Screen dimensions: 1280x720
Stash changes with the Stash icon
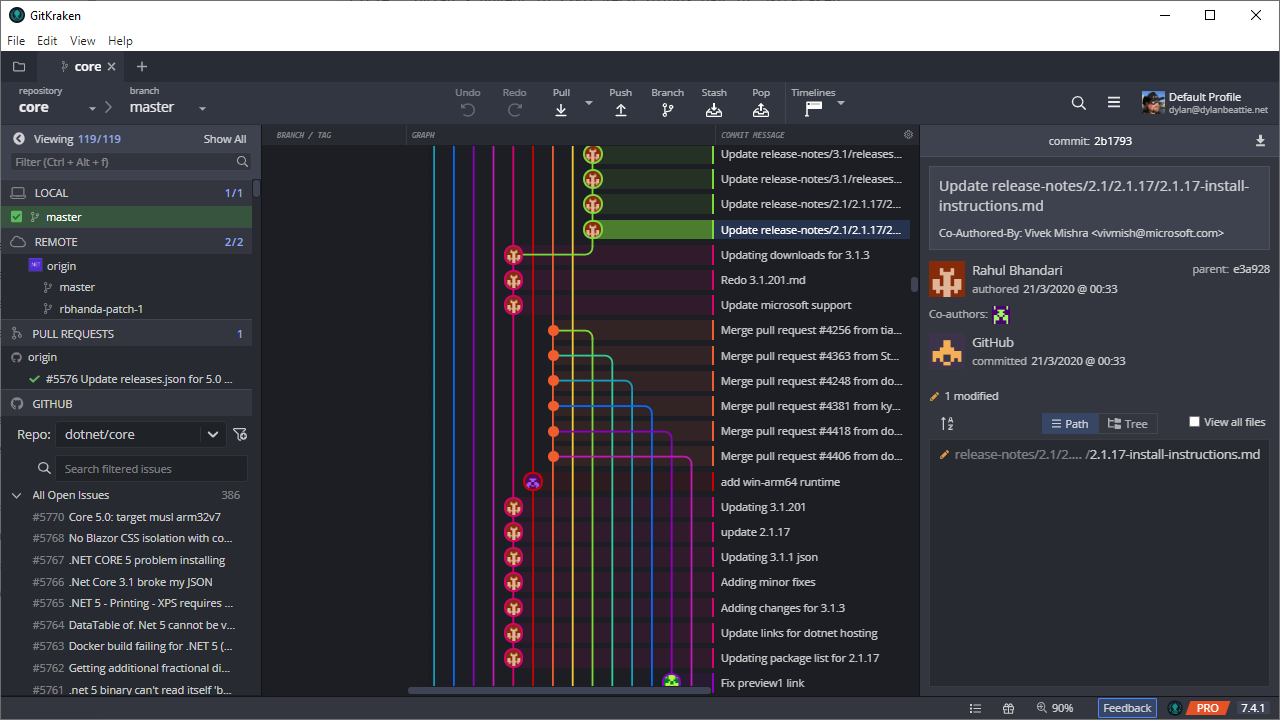click(x=714, y=110)
